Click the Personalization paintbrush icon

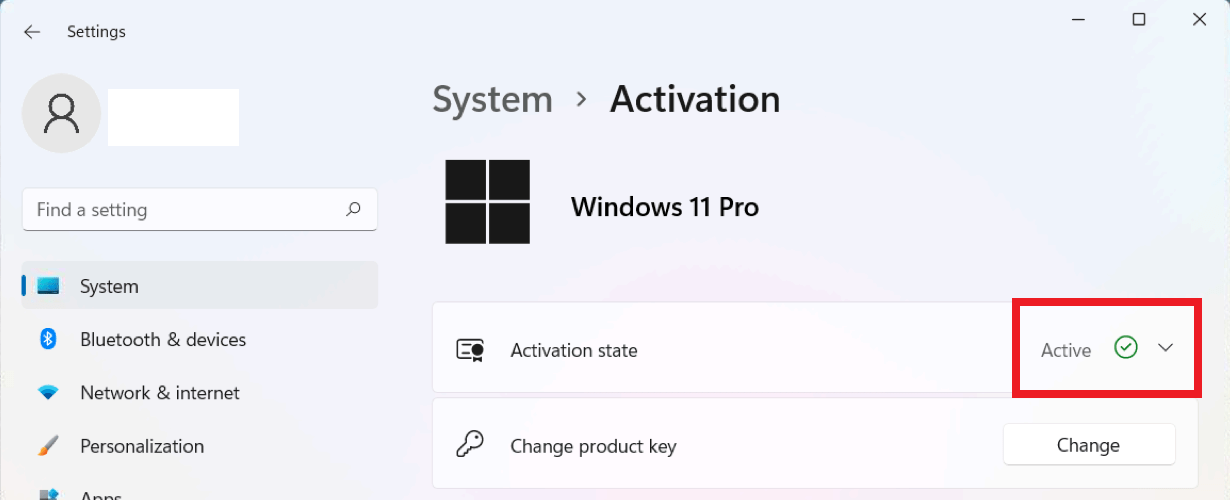pyautogui.click(x=48, y=446)
